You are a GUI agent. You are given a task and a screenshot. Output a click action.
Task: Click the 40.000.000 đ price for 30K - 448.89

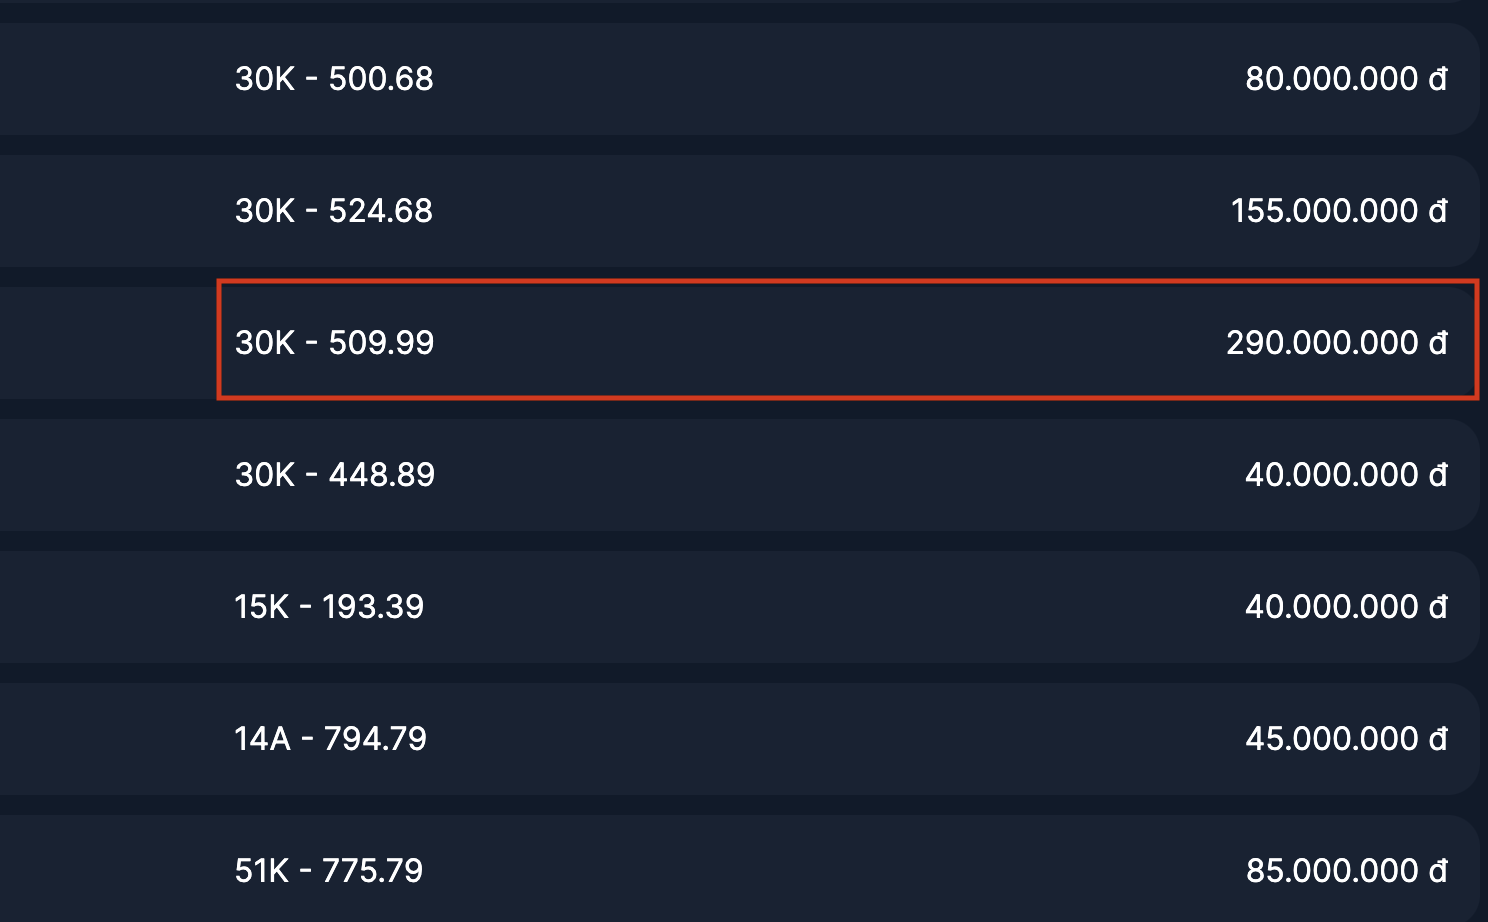[1346, 475]
